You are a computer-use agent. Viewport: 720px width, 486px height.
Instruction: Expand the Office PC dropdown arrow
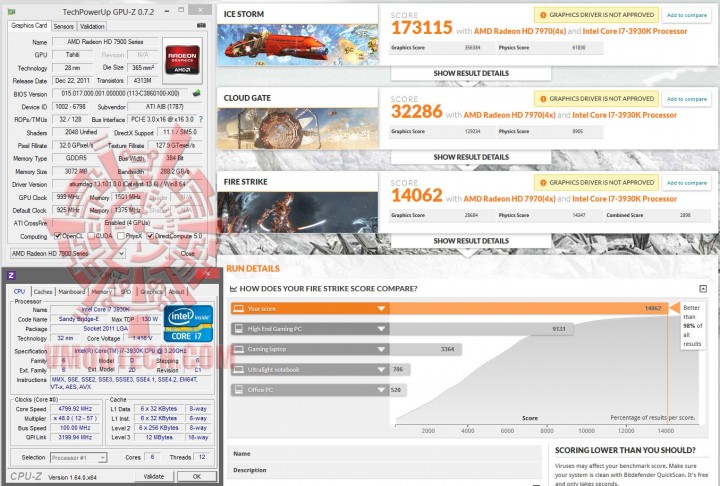(381, 390)
